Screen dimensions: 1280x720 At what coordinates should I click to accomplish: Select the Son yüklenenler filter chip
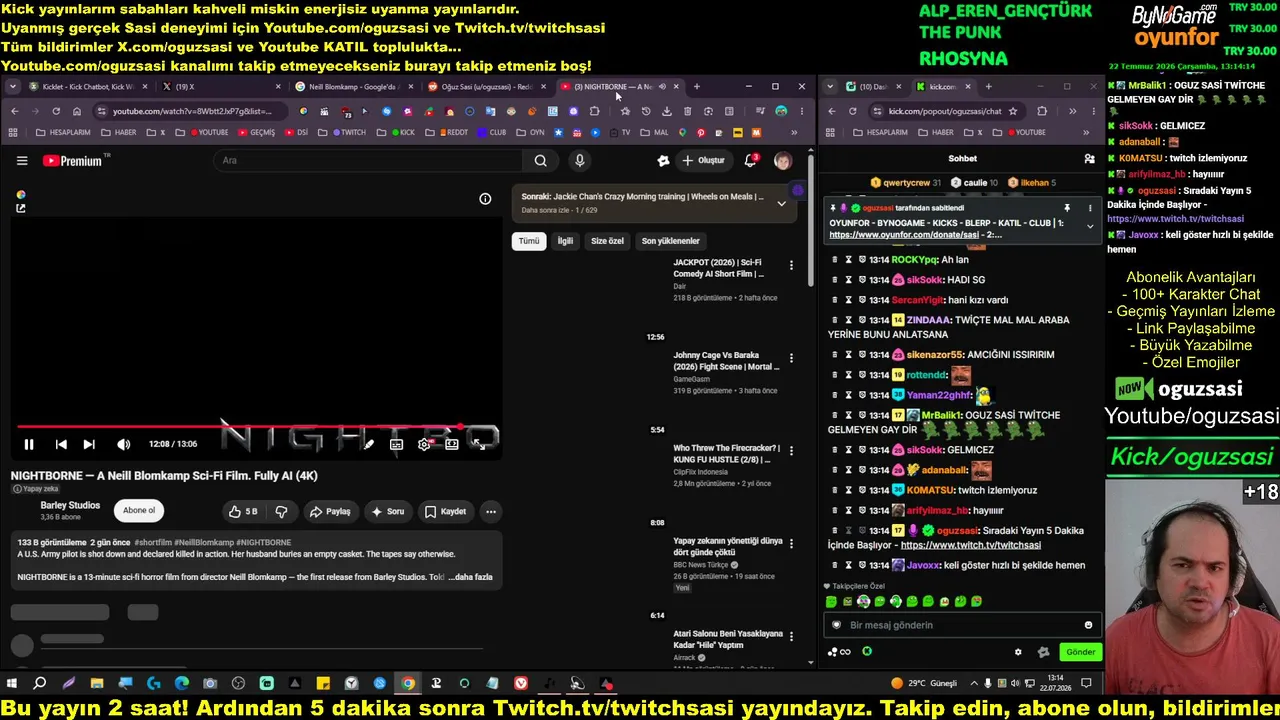[x=671, y=241]
